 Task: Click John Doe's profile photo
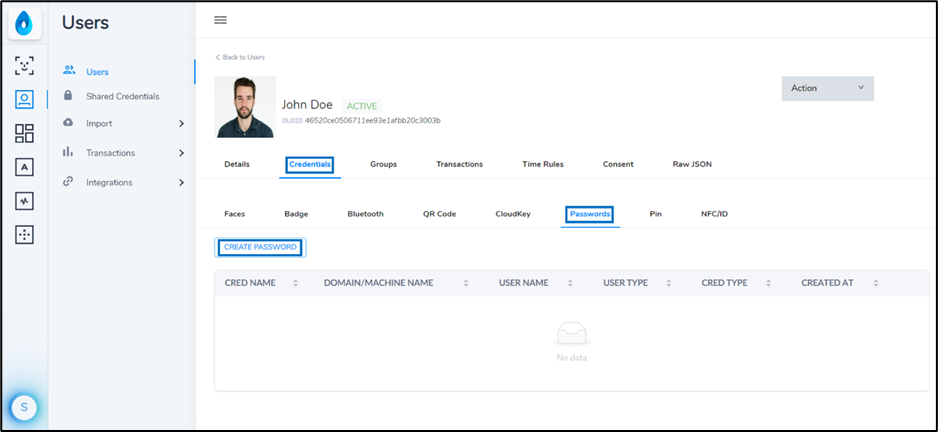click(245, 107)
